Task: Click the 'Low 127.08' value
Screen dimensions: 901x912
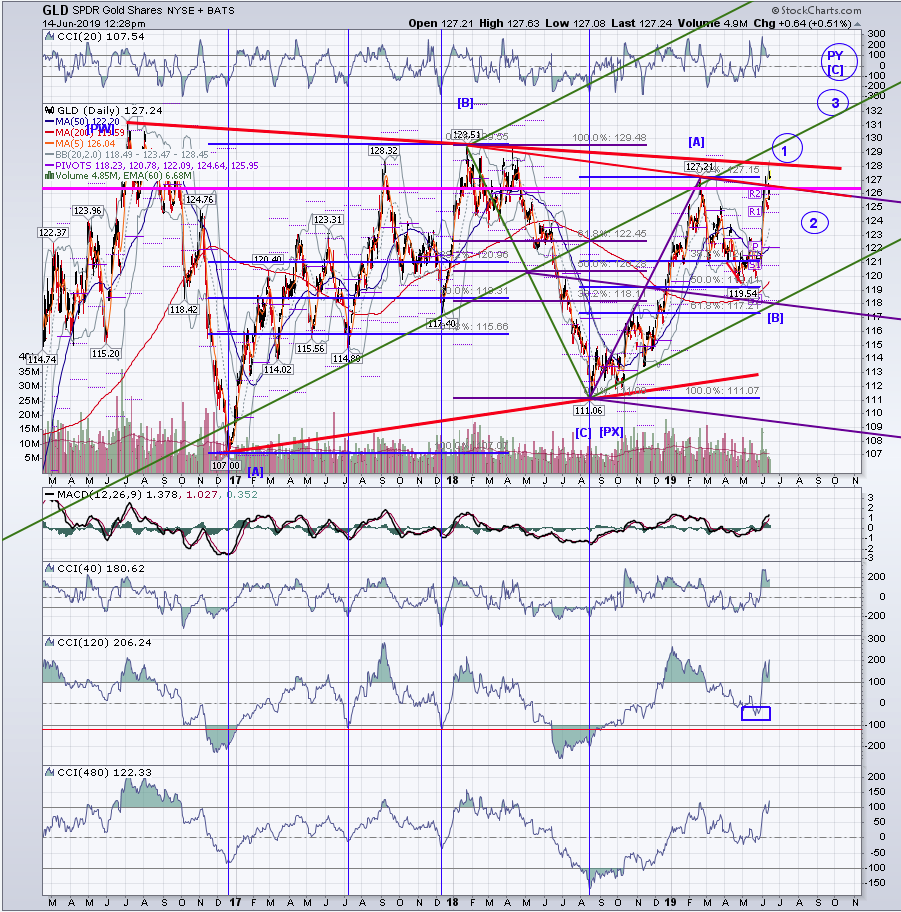Action: [575, 23]
